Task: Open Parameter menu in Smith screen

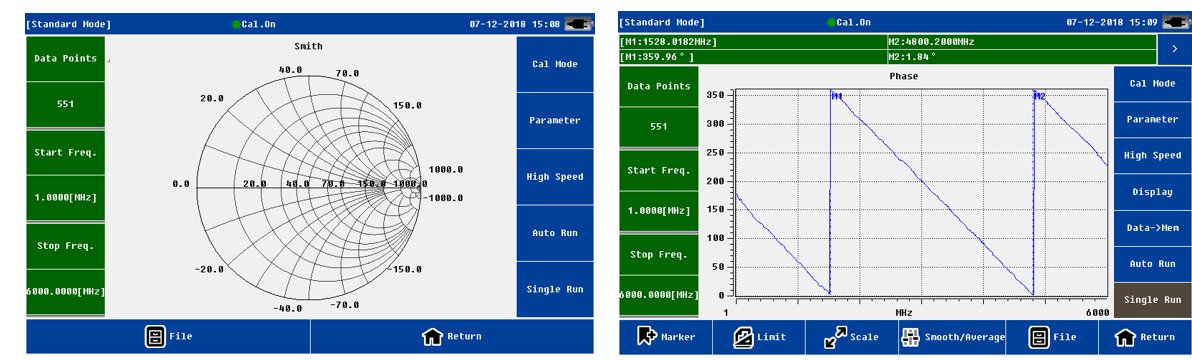Action: (555, 120)
